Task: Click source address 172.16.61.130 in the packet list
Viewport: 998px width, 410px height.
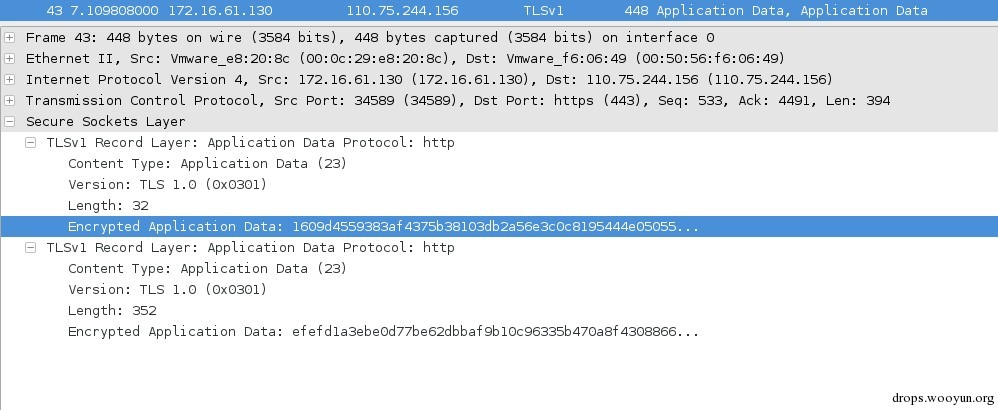Action: (x=228, y=11)
